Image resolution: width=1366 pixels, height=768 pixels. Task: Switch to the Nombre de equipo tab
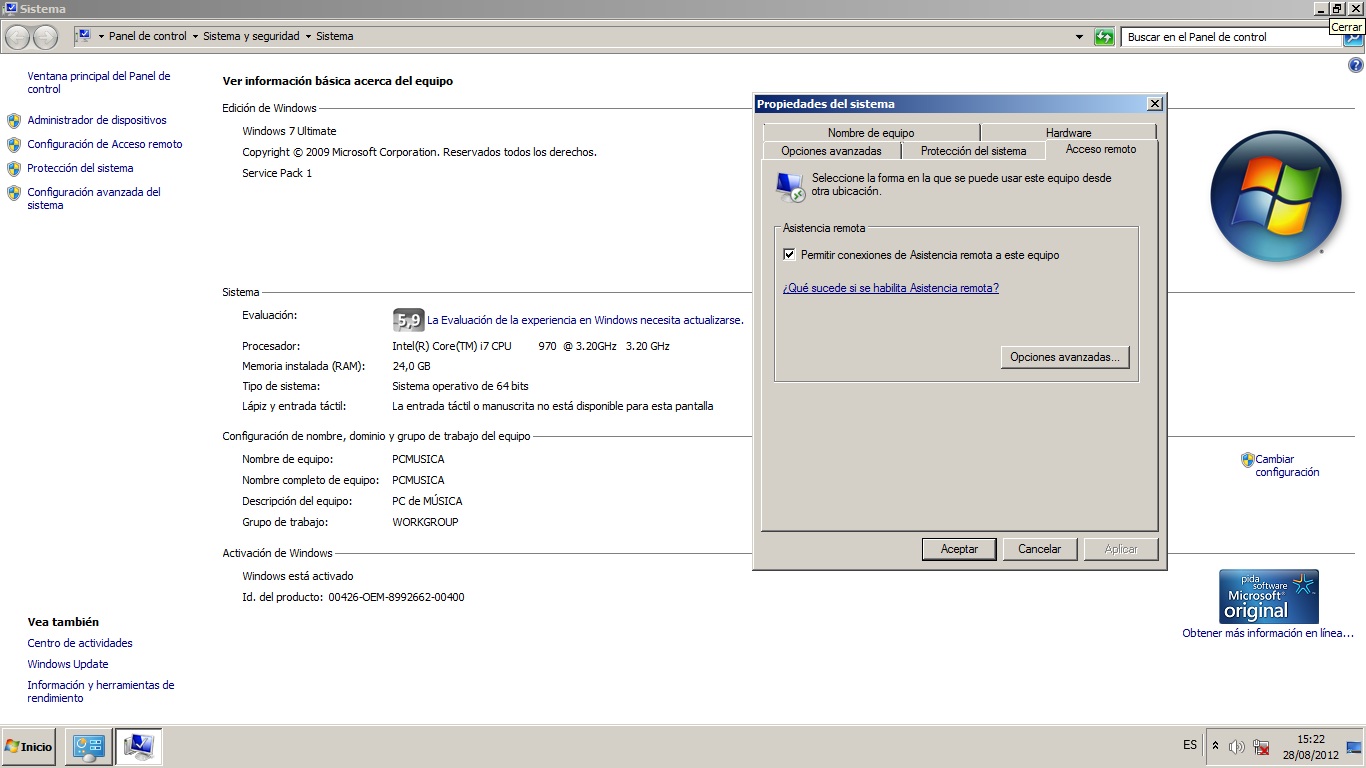pyautogui.click(x=871, y=133)
